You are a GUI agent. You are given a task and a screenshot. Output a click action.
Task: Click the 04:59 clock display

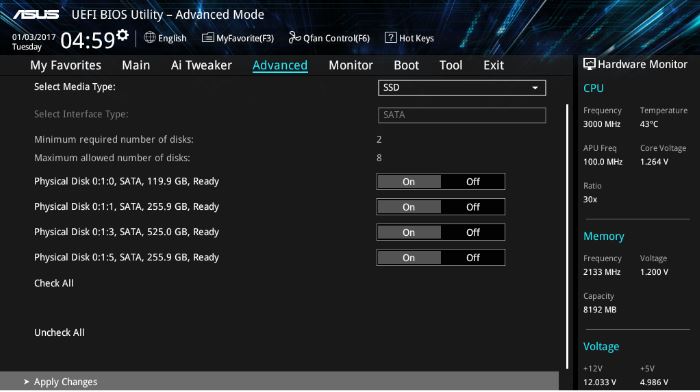click(88, 41)
